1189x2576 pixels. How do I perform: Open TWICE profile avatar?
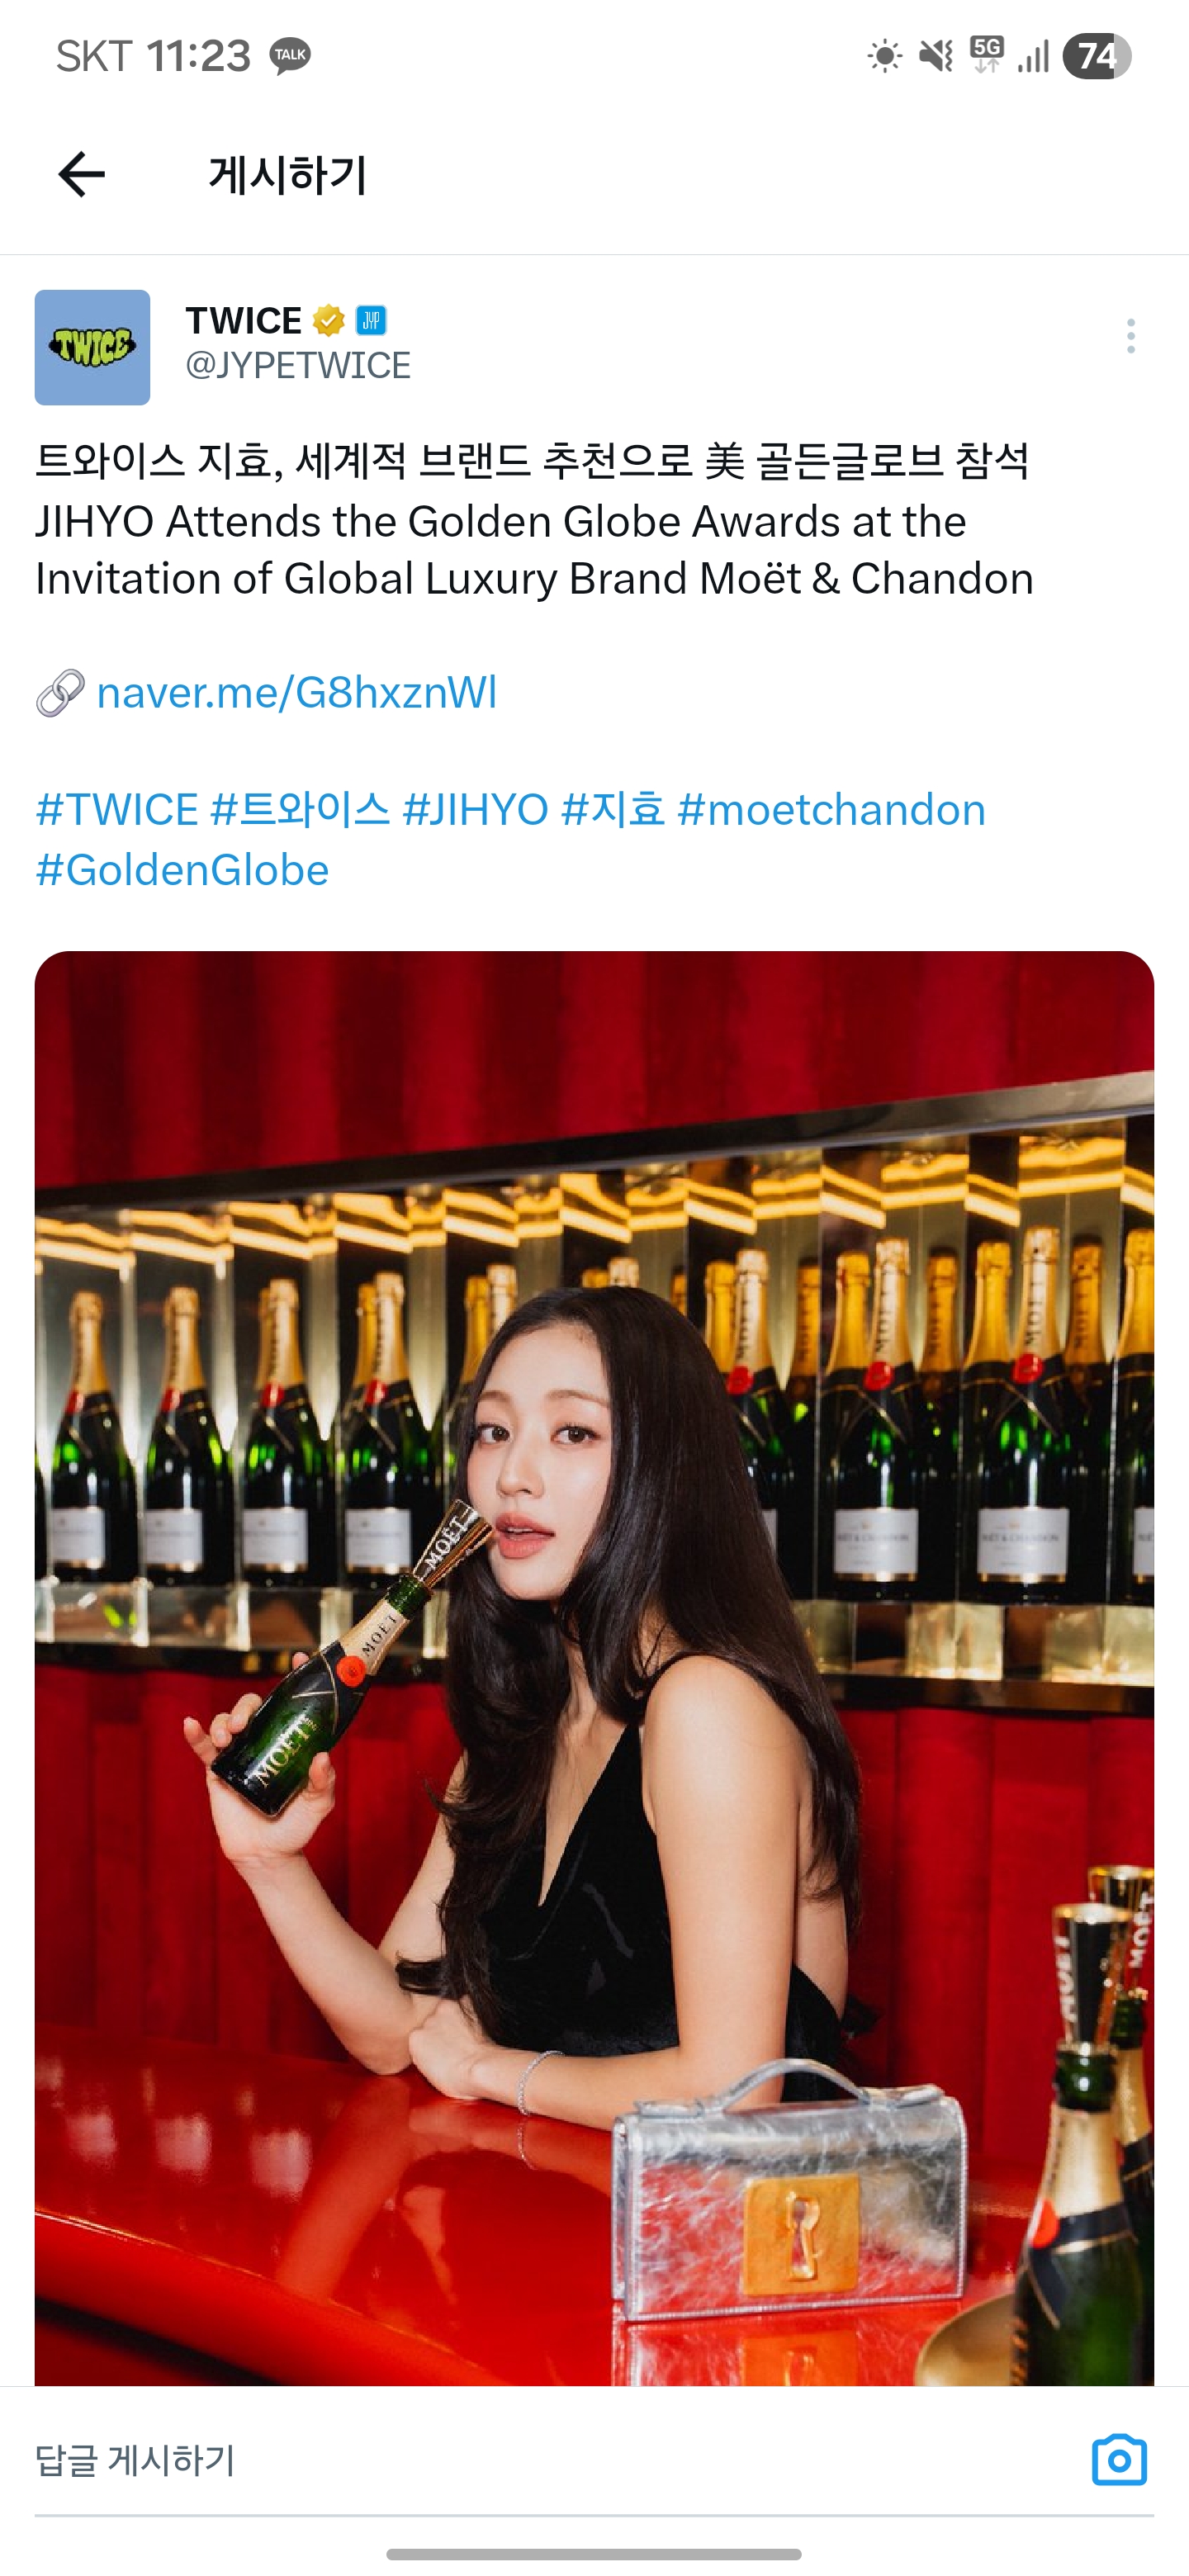pos(92,347)
